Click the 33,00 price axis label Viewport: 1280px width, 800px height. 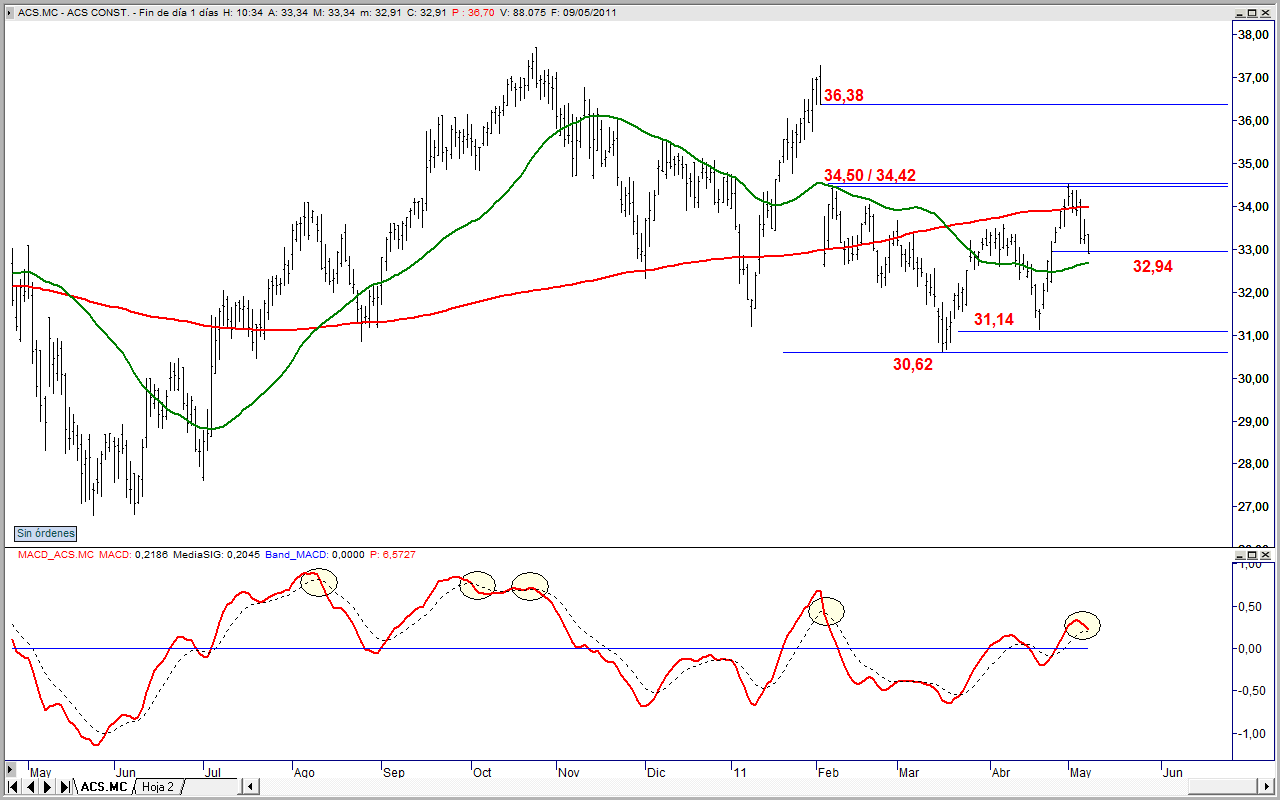coord(1253,250)
